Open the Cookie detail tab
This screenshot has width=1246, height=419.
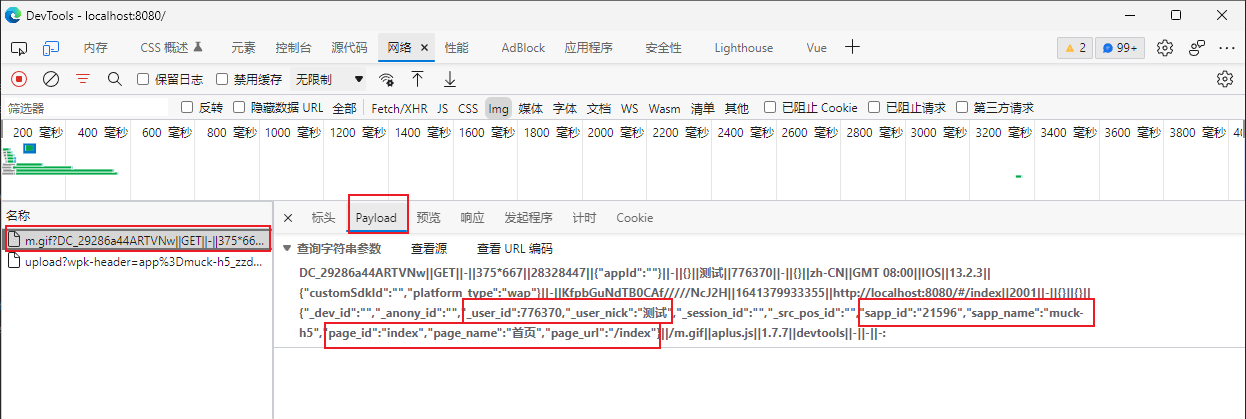(x=634, y=218)
